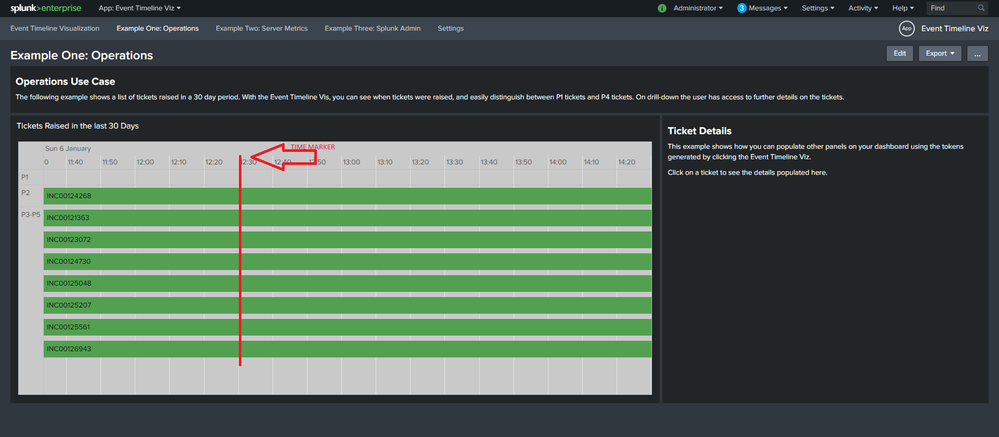Viewport: 999px width, 437px height.
Task: Click the Ticket Details panel heading
Action: [700, 131]
